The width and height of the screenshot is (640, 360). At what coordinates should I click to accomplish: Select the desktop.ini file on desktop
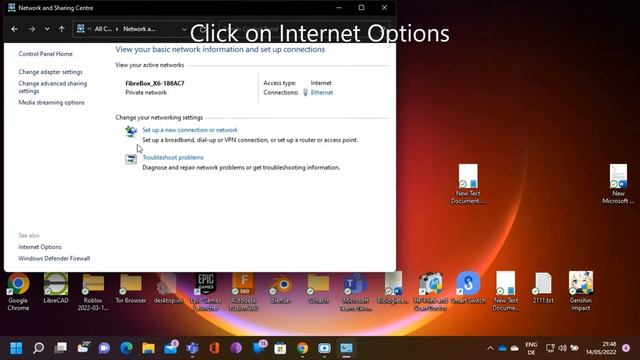(168, 288)
